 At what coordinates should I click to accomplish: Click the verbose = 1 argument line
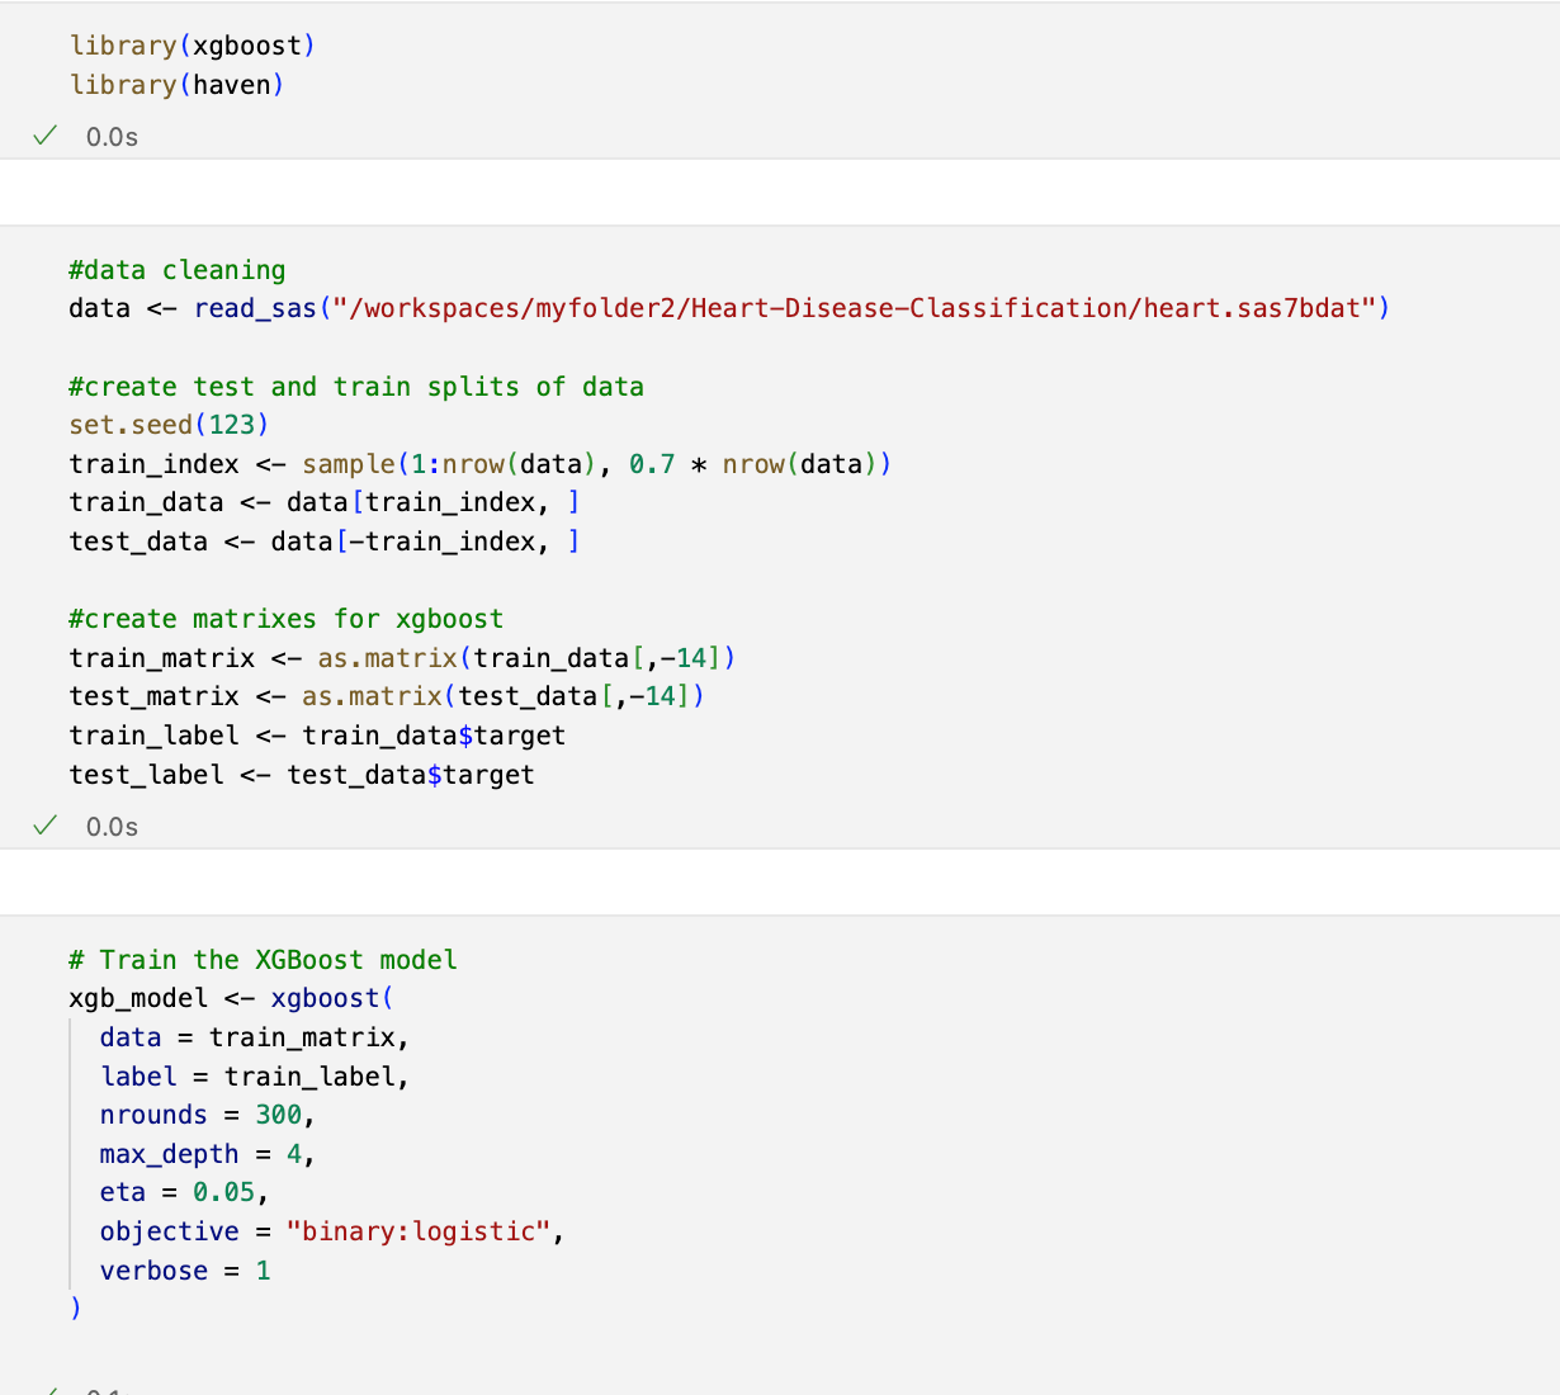(x=185, y=1271)
